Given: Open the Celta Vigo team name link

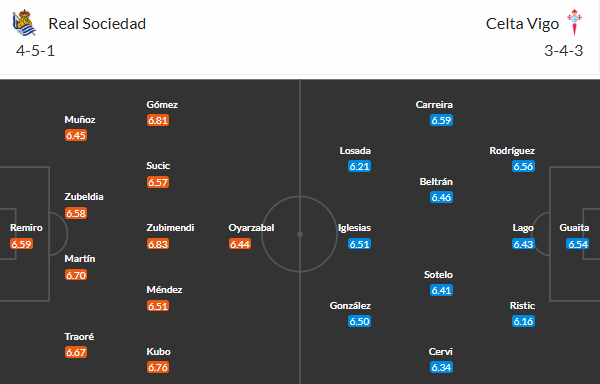Looking at the screenshot, I should tap(522, 24).
